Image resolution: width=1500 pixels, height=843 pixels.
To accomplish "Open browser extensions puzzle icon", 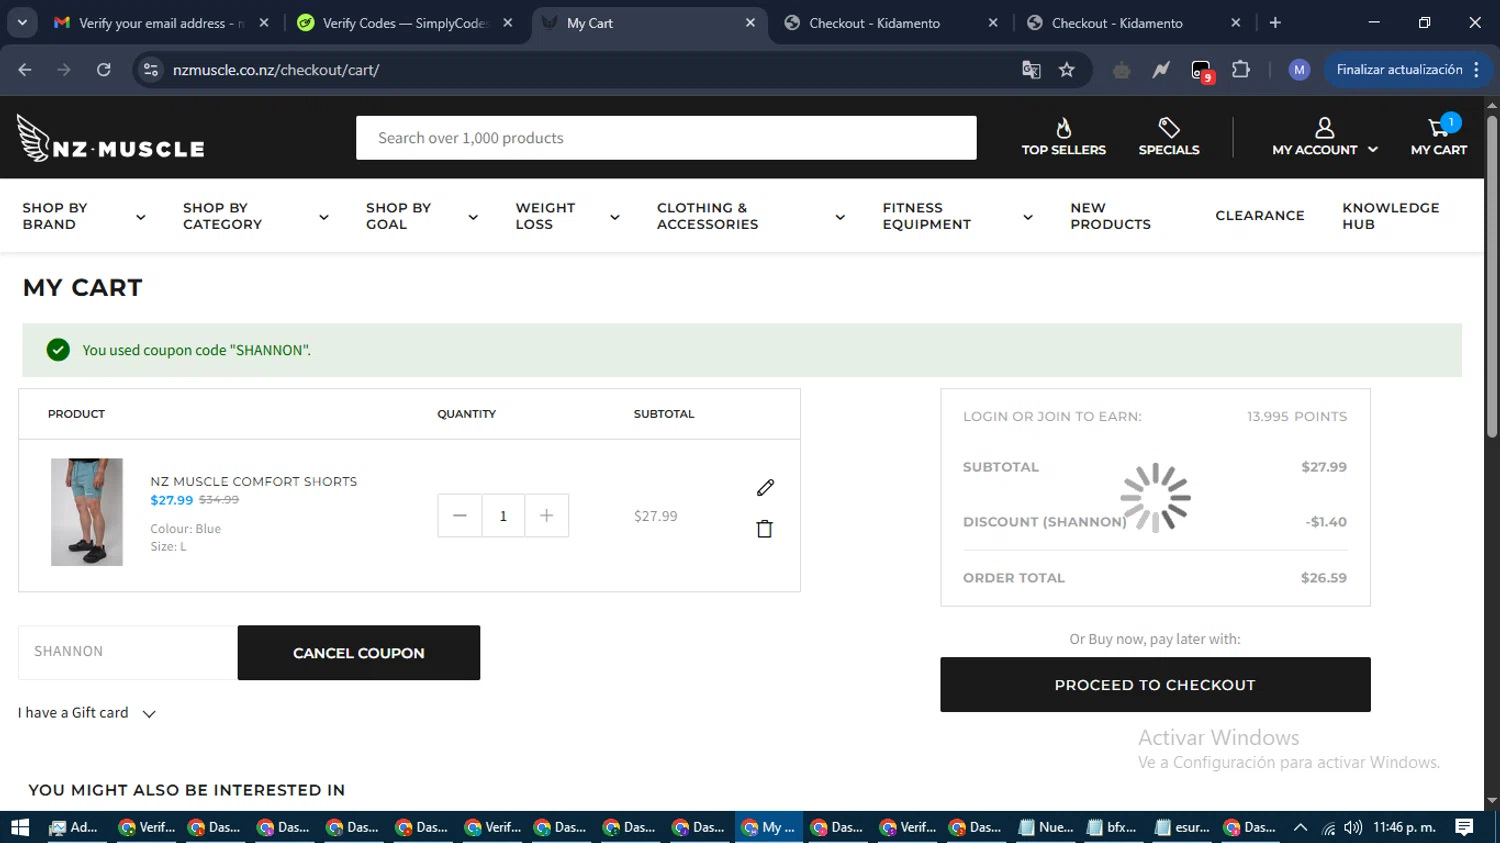I will pos(1241,70).
